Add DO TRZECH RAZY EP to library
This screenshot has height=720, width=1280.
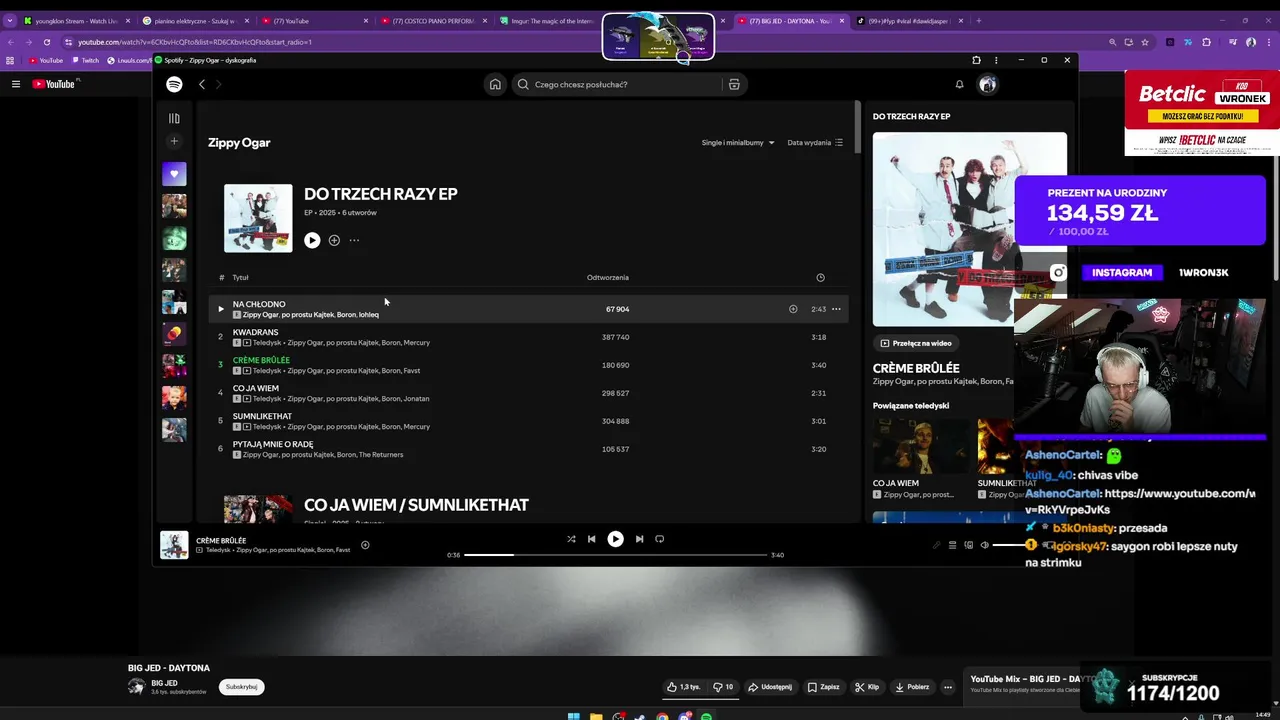pos(334,240)
